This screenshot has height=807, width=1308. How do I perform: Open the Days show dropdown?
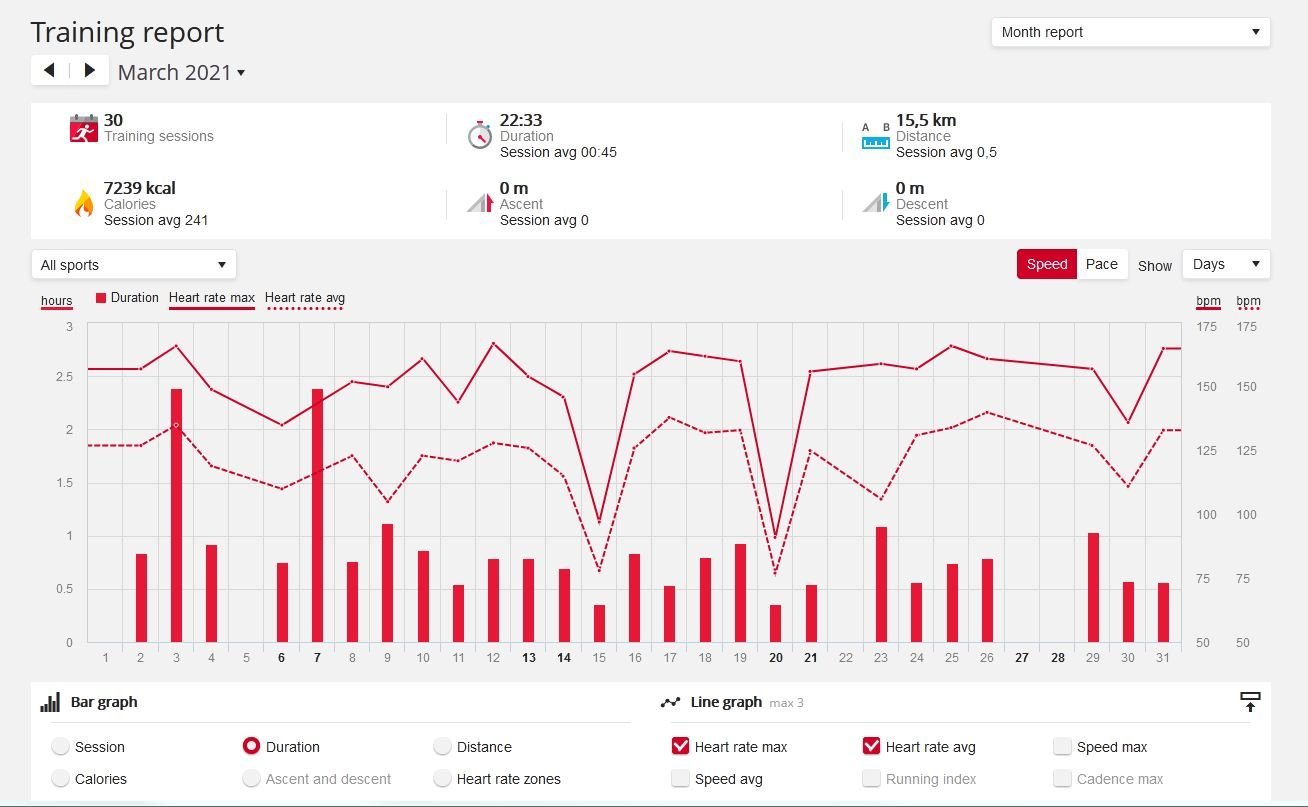(1226, 264)
